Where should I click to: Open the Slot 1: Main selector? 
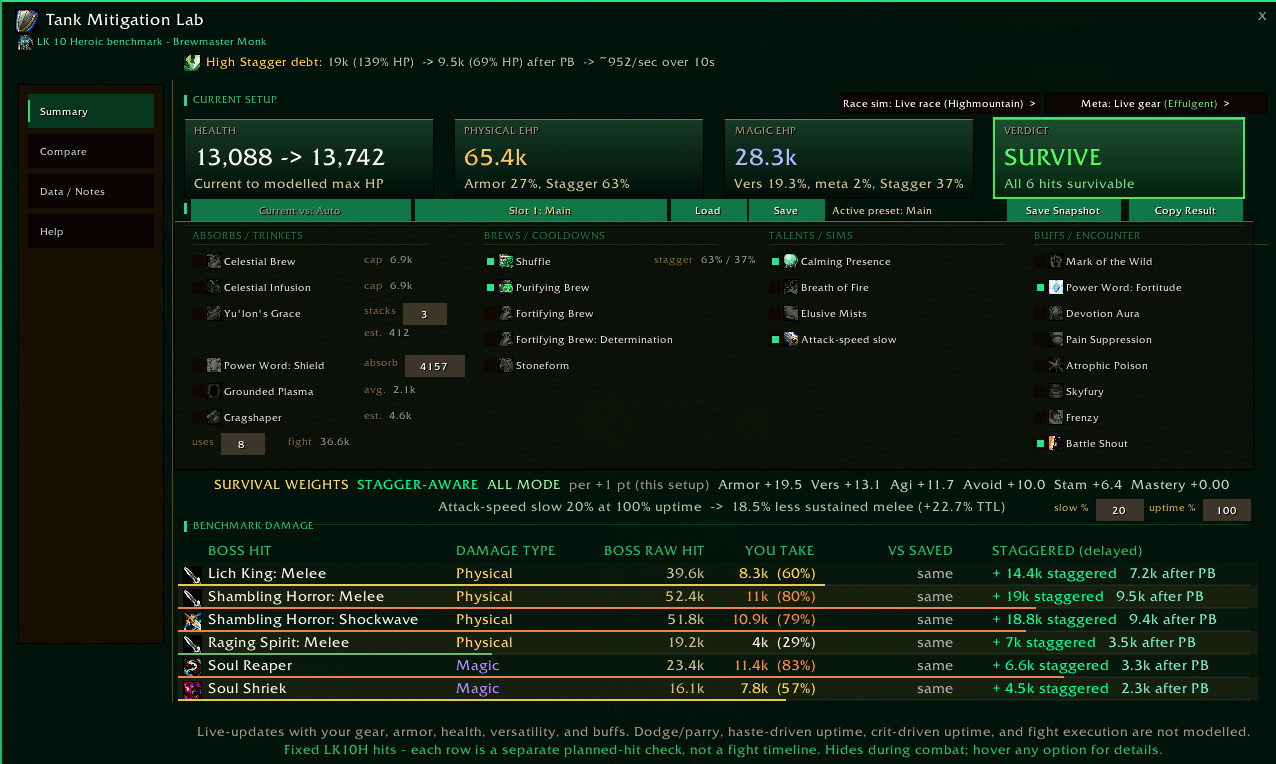pos(540,210)
